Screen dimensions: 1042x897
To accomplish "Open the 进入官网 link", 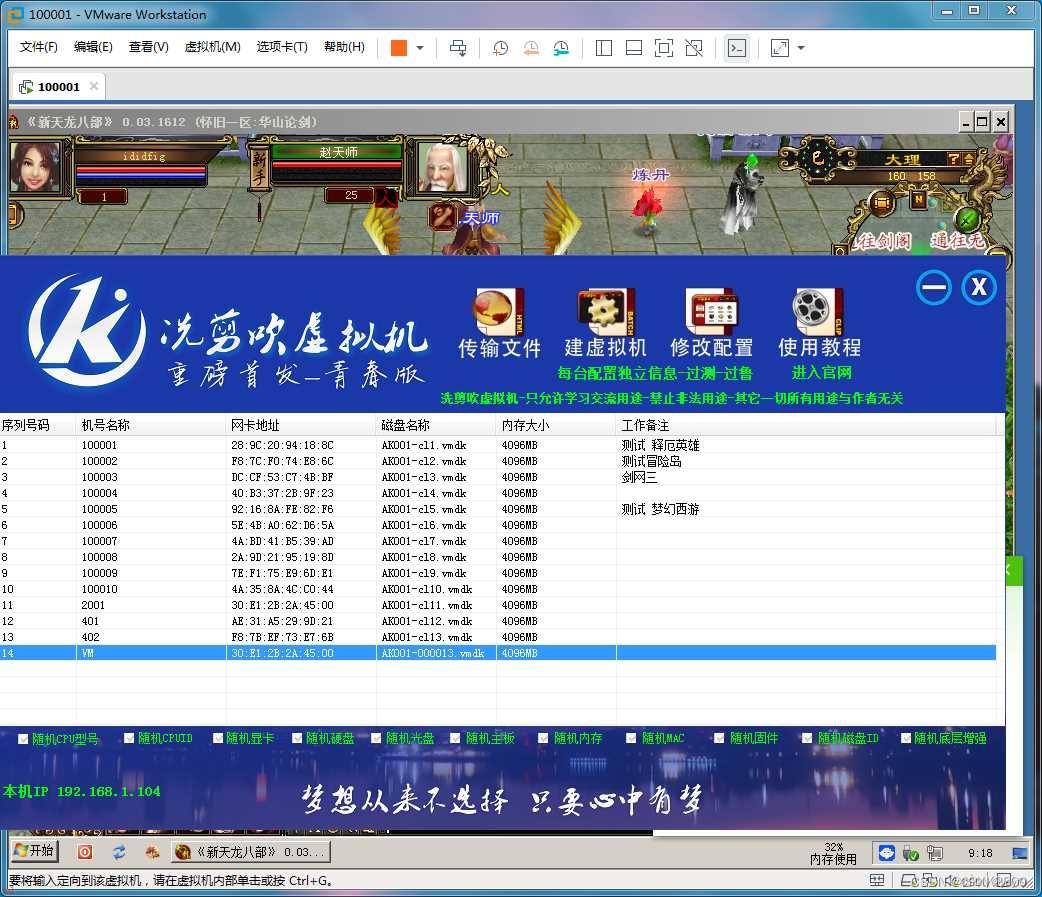I will pos(821,373).
